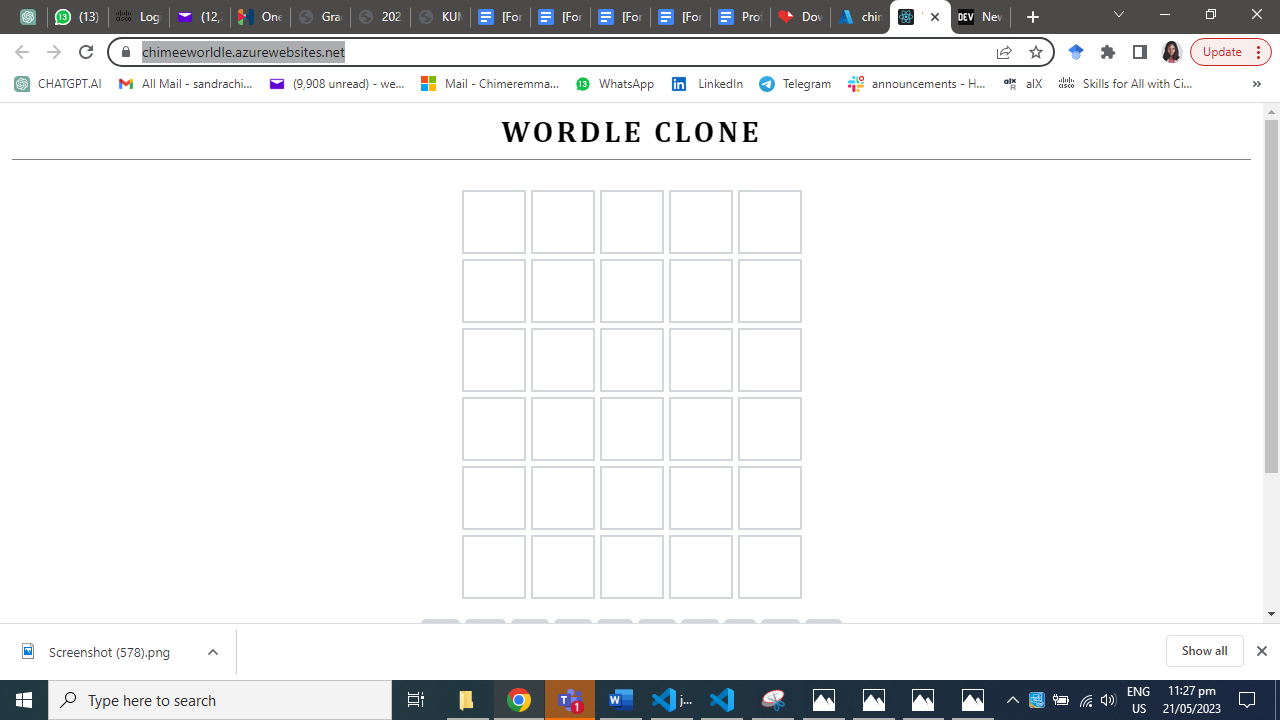
Task: Open the announcements Slack bookmark
Action: point(917,84)
